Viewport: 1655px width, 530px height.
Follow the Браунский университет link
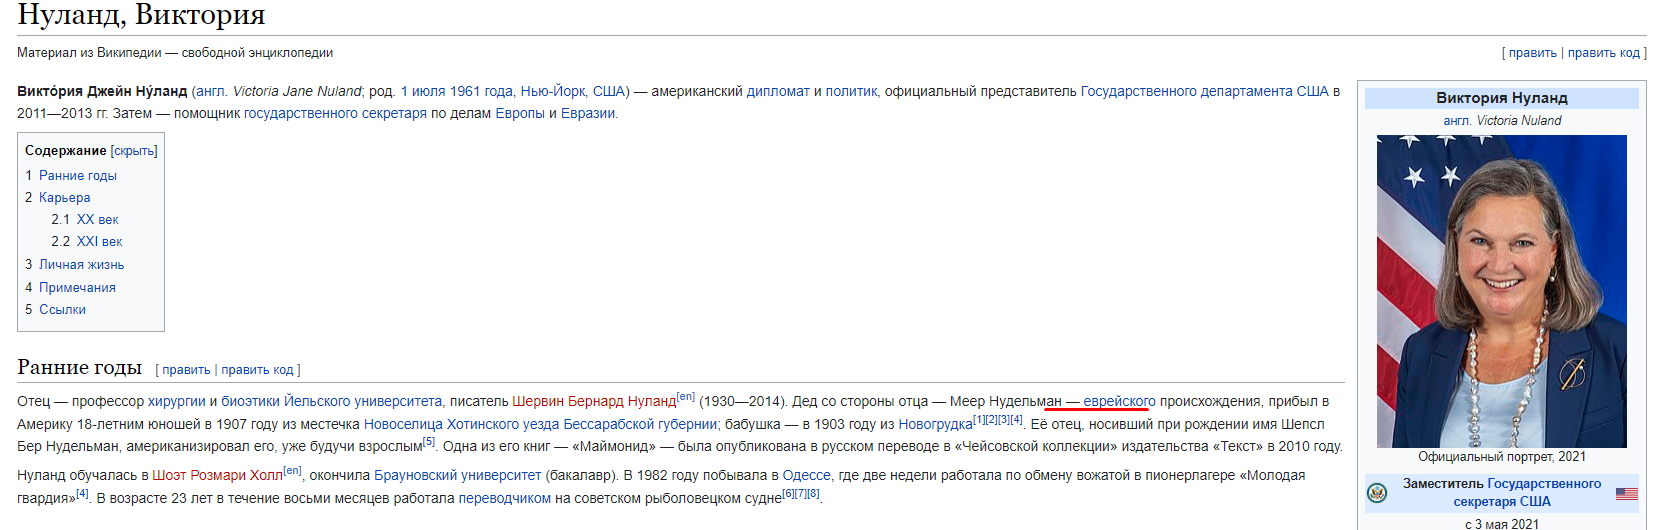coord(457,475)
